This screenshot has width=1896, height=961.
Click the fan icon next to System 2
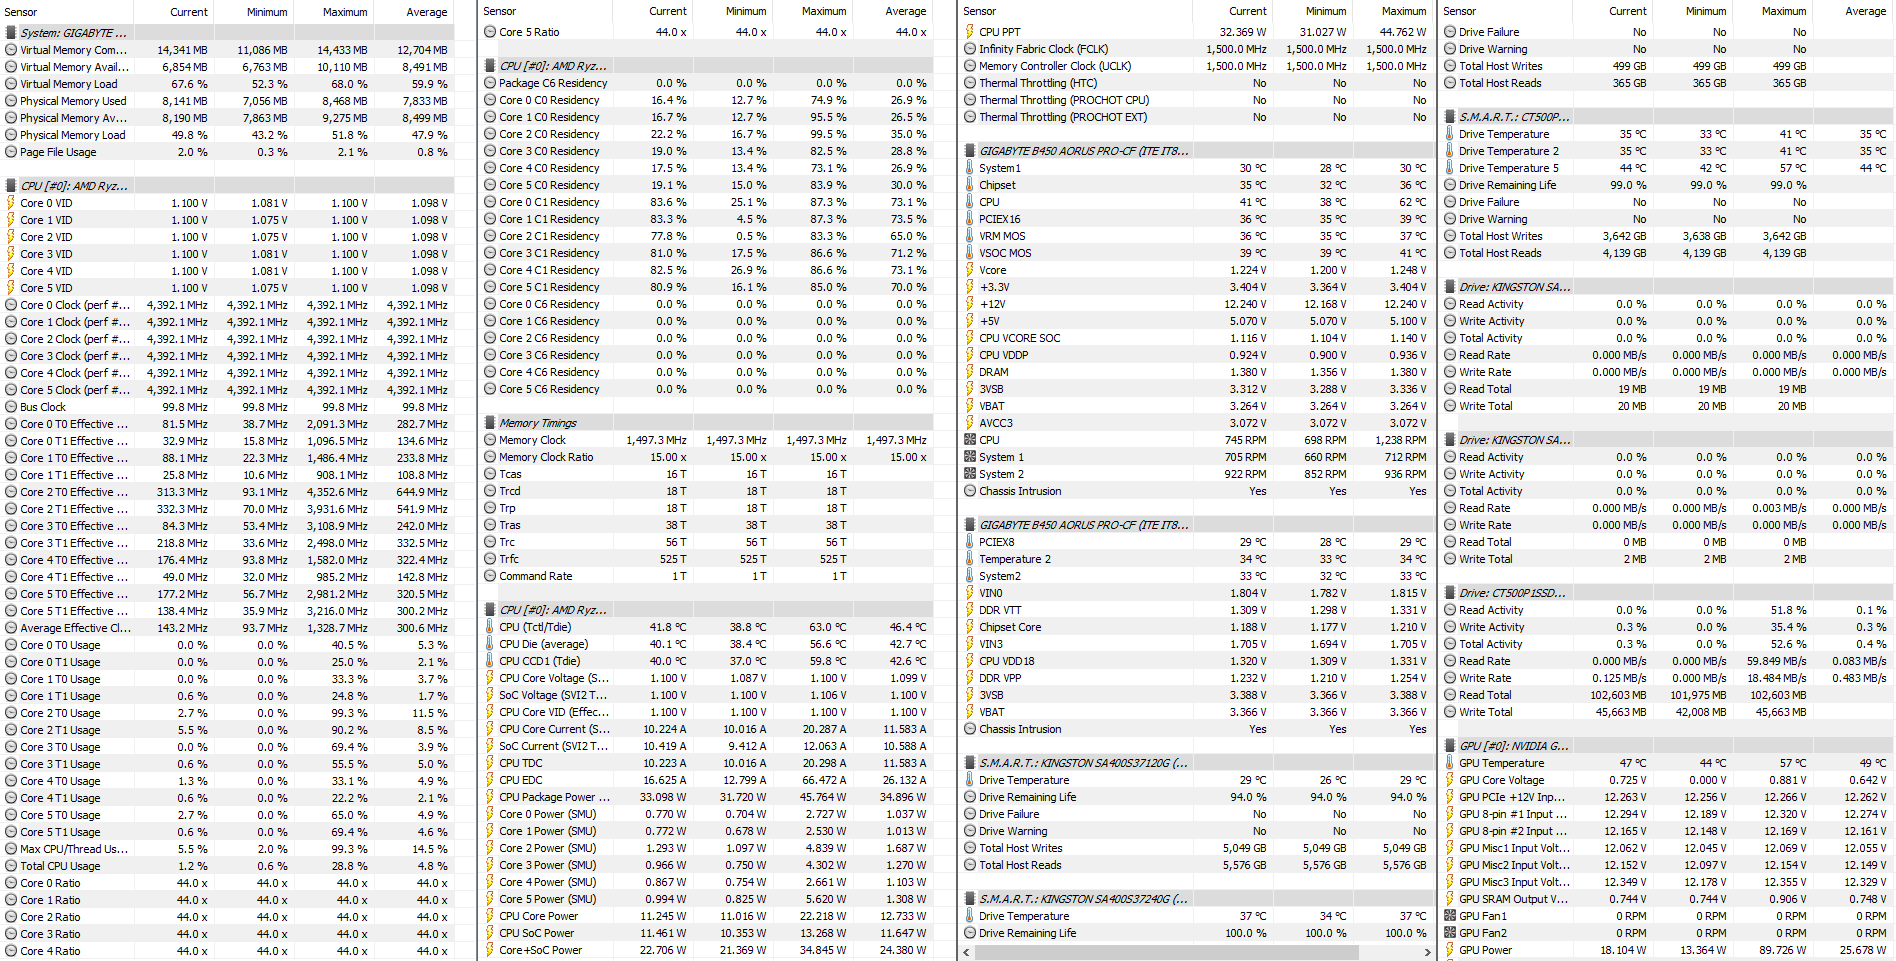[x=970, y=474]
